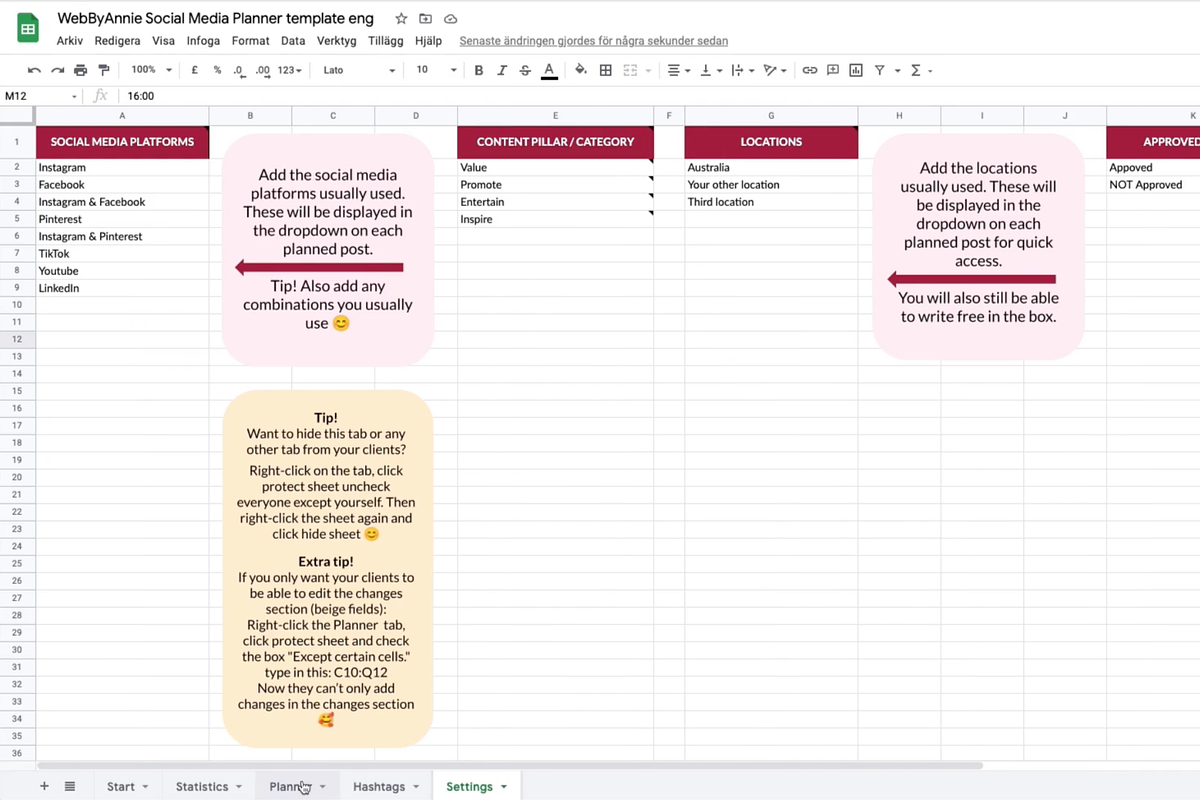Viewport: 1200px width, 800px height.
Task: Open the Verktyg menu
Action: 336,41
